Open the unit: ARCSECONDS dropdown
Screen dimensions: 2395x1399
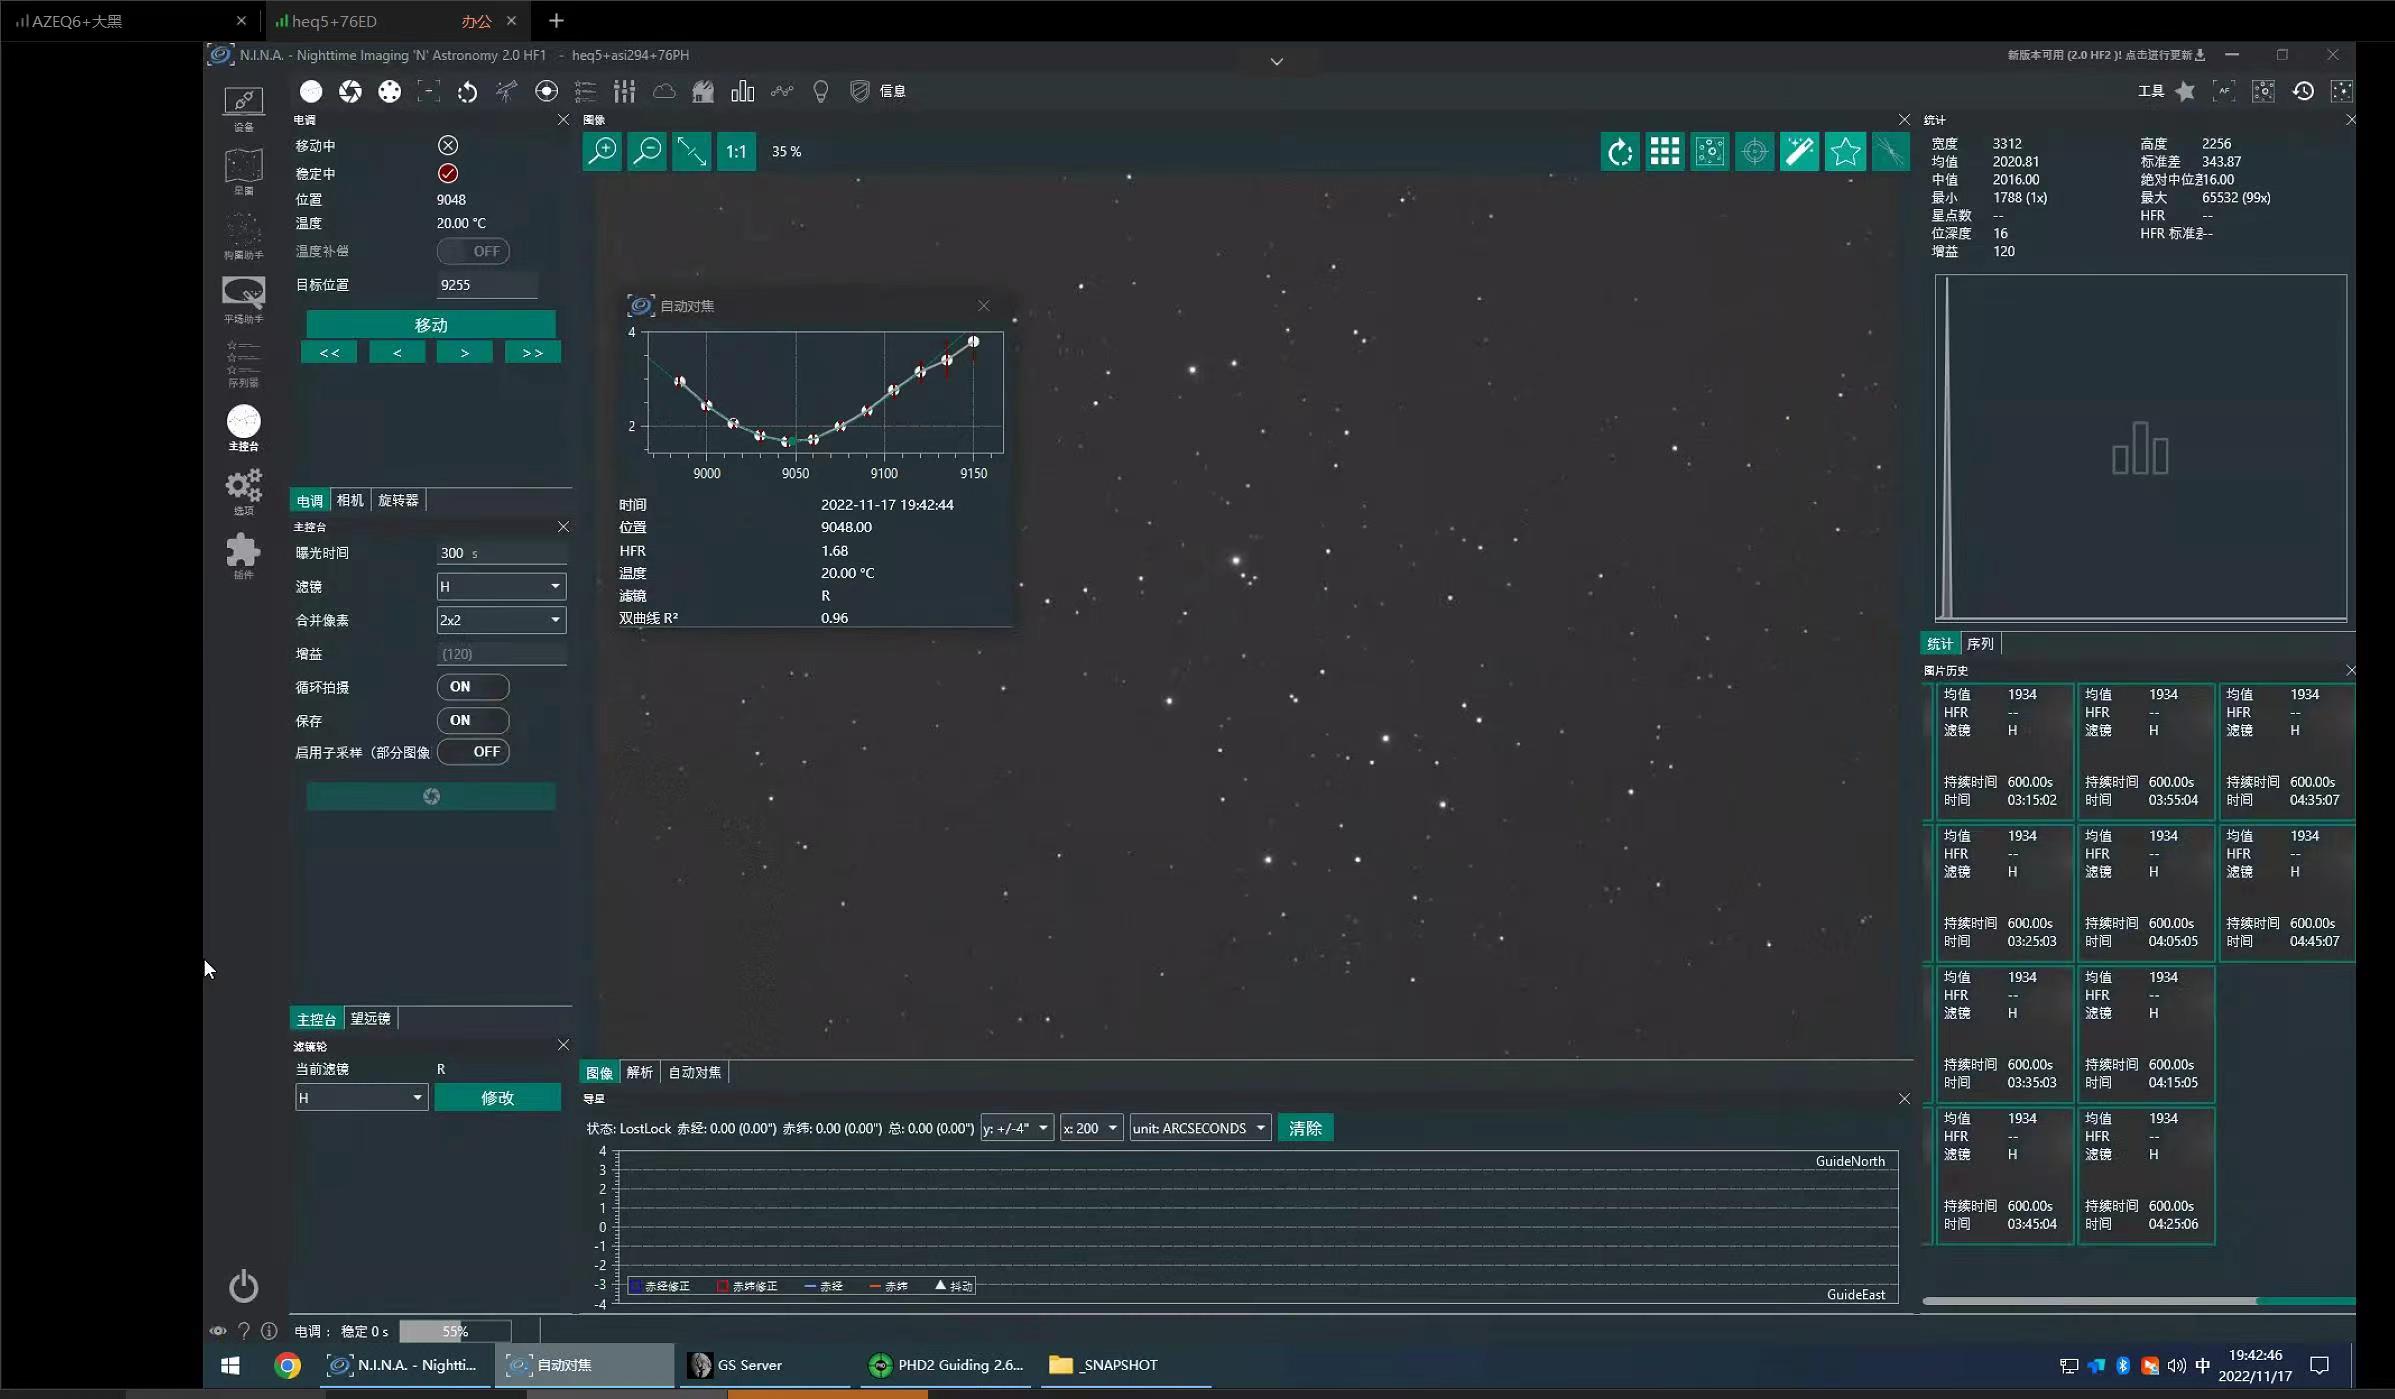tap(1200, 1128)
